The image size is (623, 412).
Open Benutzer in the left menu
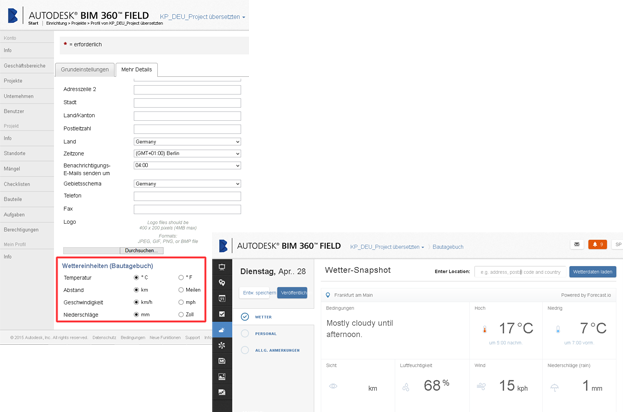point(14,111)
